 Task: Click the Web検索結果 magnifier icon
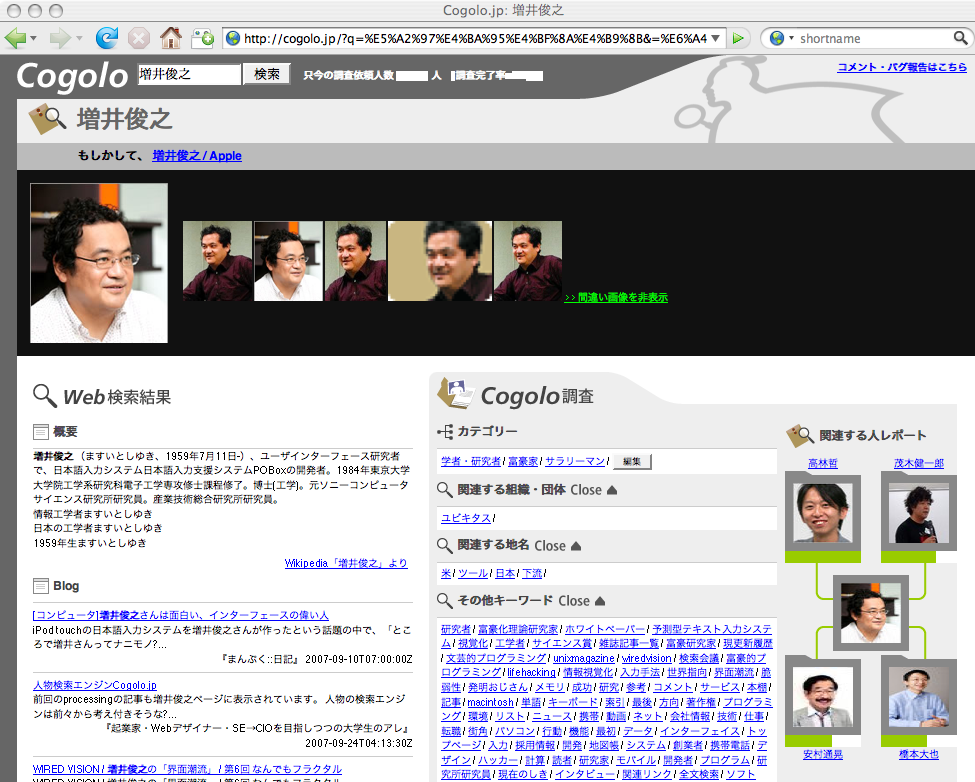tap(45, 395)
